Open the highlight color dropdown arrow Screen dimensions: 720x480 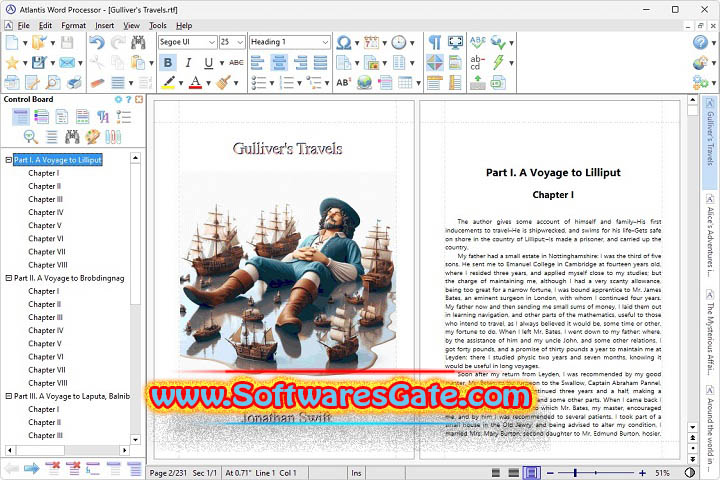(181, 83)
